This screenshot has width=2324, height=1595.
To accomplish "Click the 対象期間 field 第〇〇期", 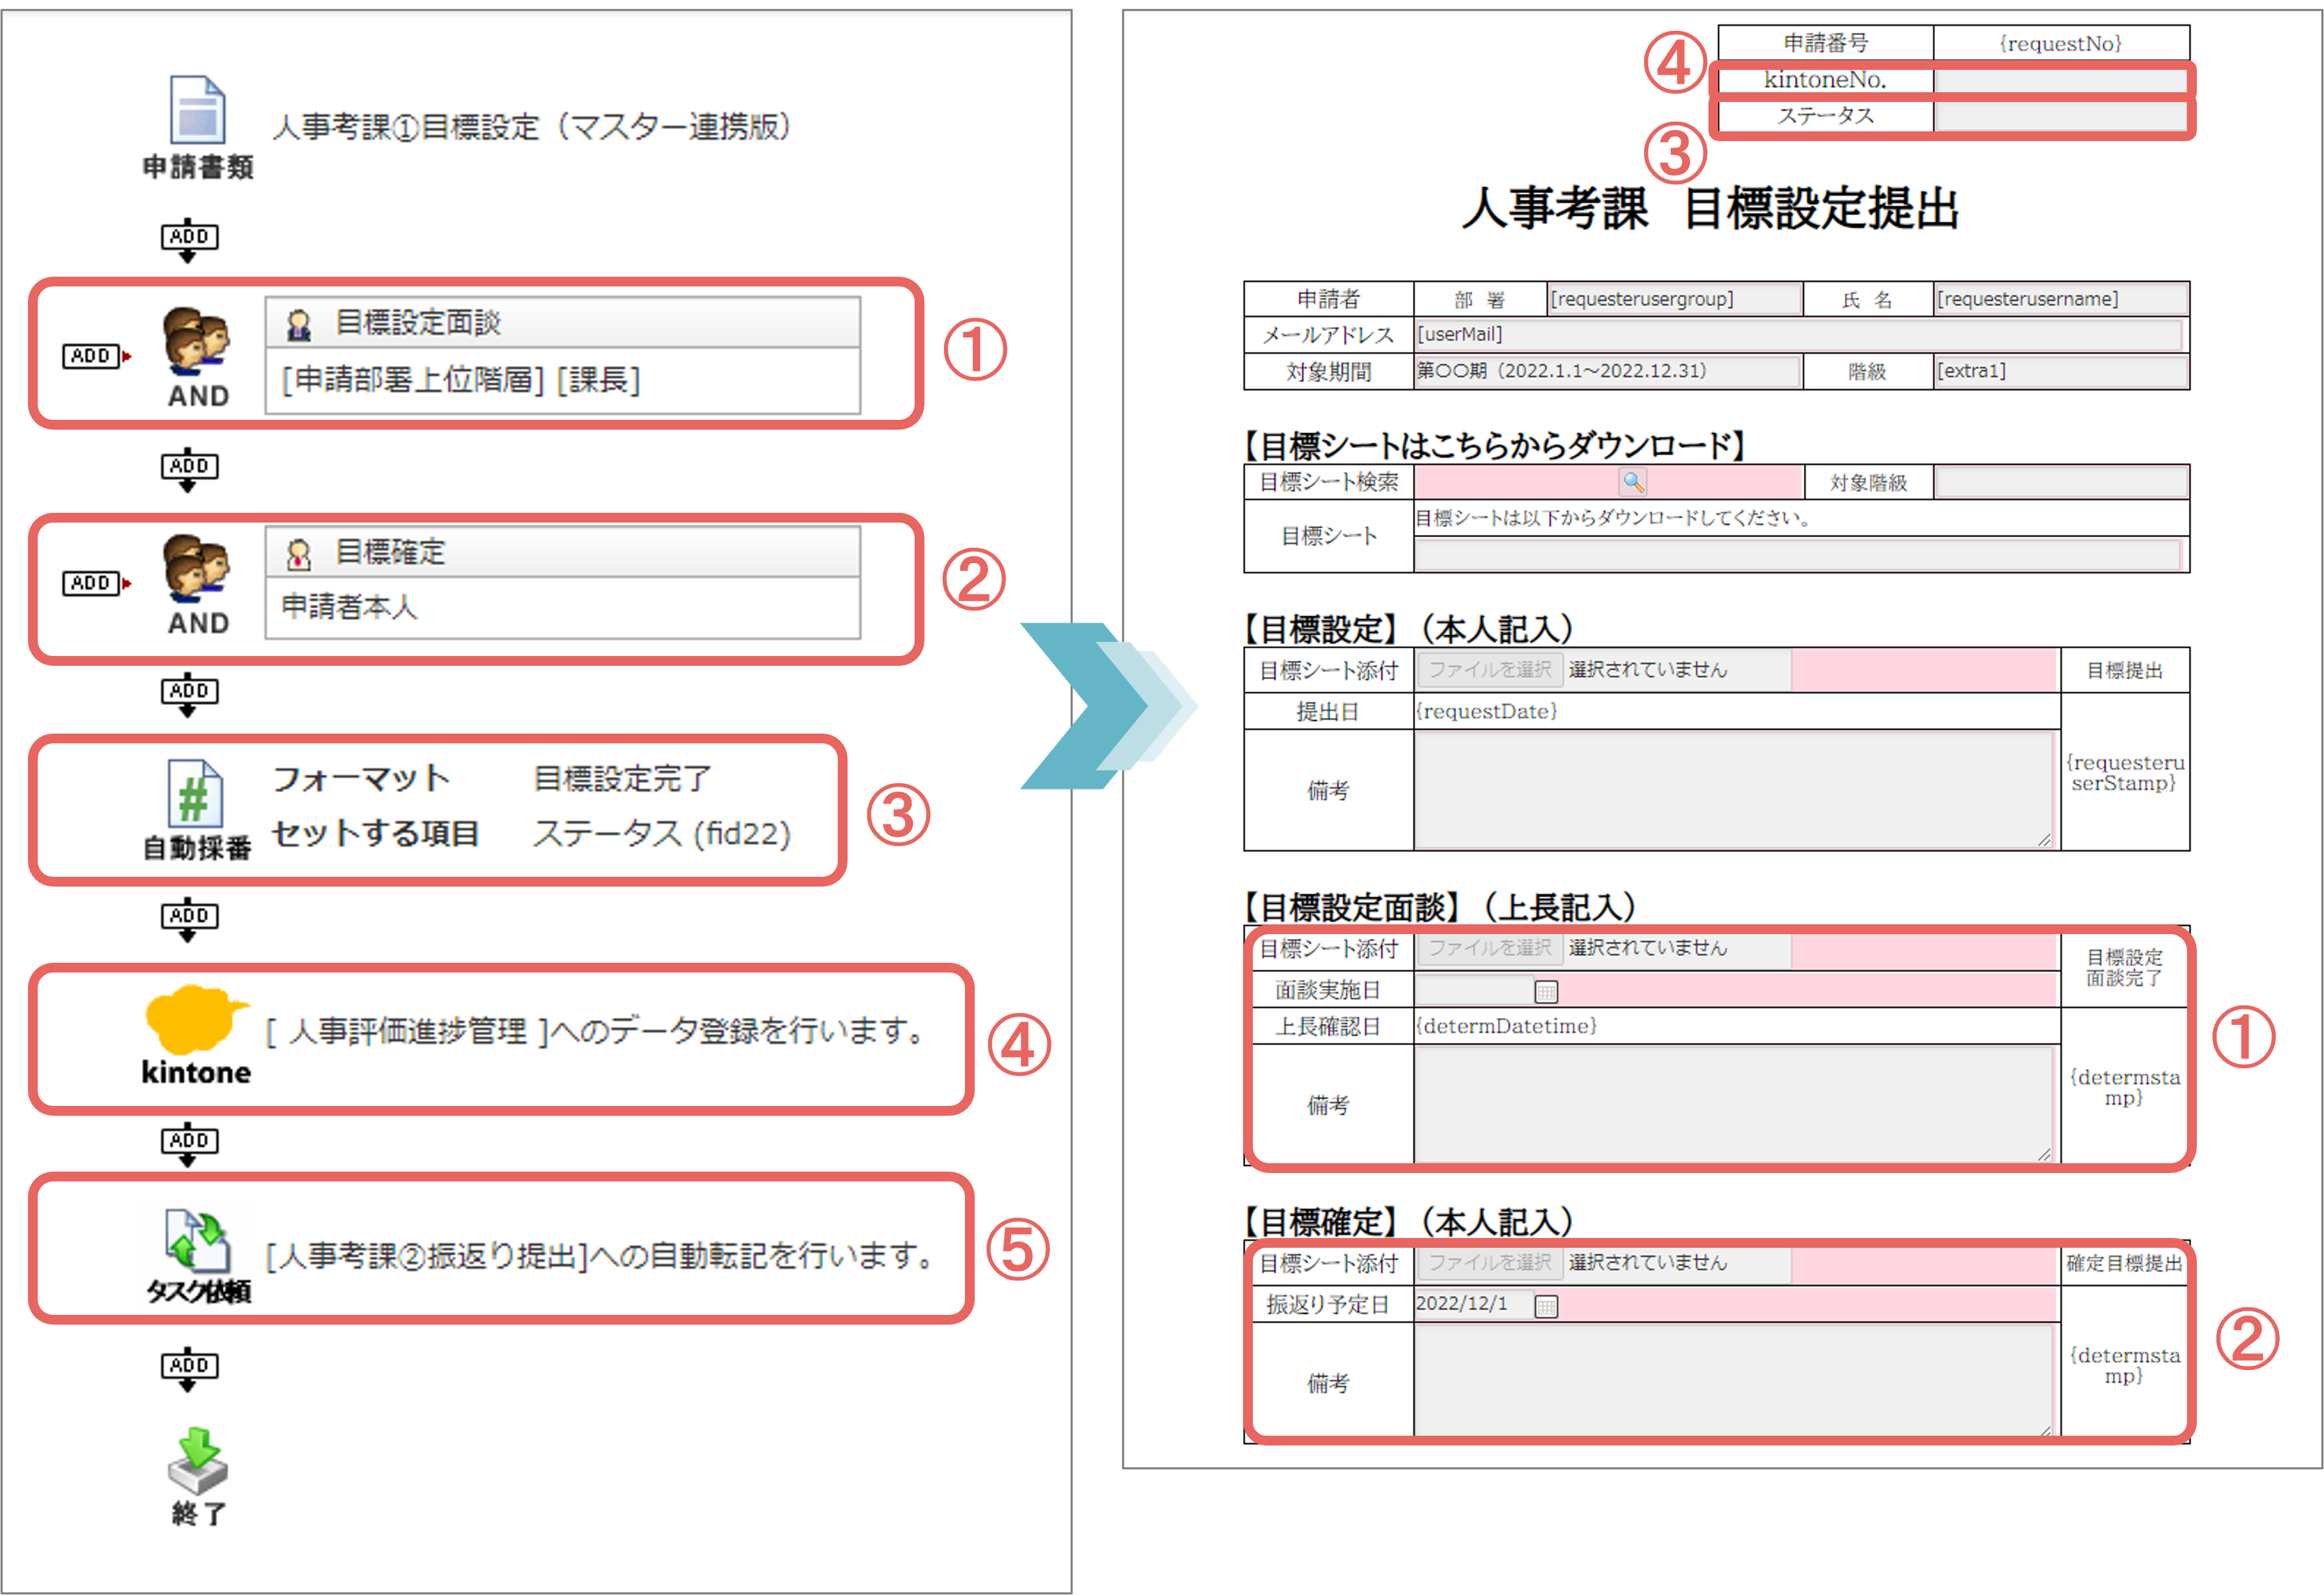I will [x=1607, y=371].
